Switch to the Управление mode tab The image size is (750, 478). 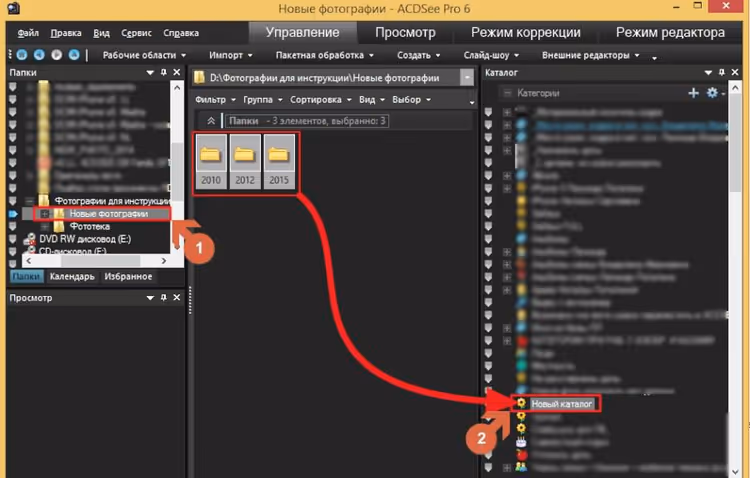click(303, 33)
